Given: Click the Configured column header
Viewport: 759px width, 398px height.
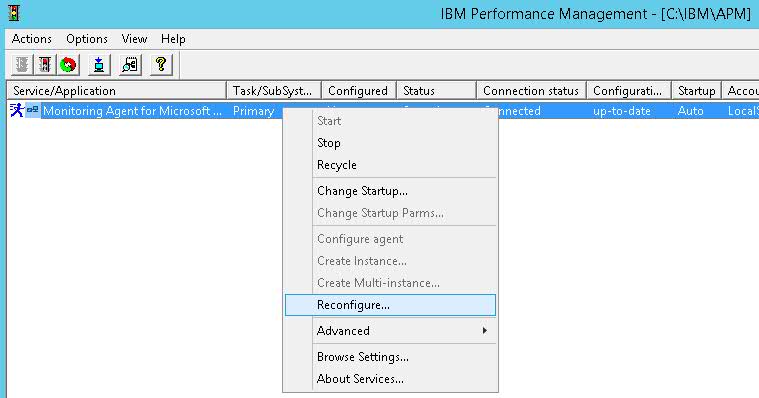Looking at the screenshot, I should pos(359,91).
